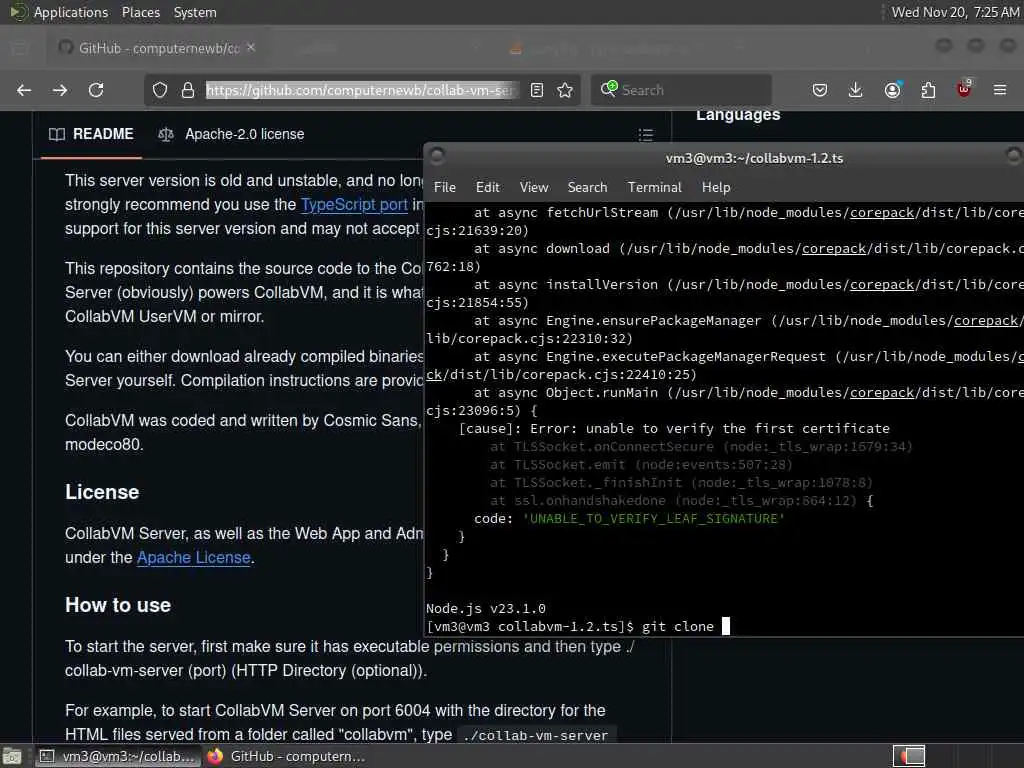This screenshot has height=768, width=1024.
Task: Select terminal task in bottom taskbar
Action: click(118, 756)
